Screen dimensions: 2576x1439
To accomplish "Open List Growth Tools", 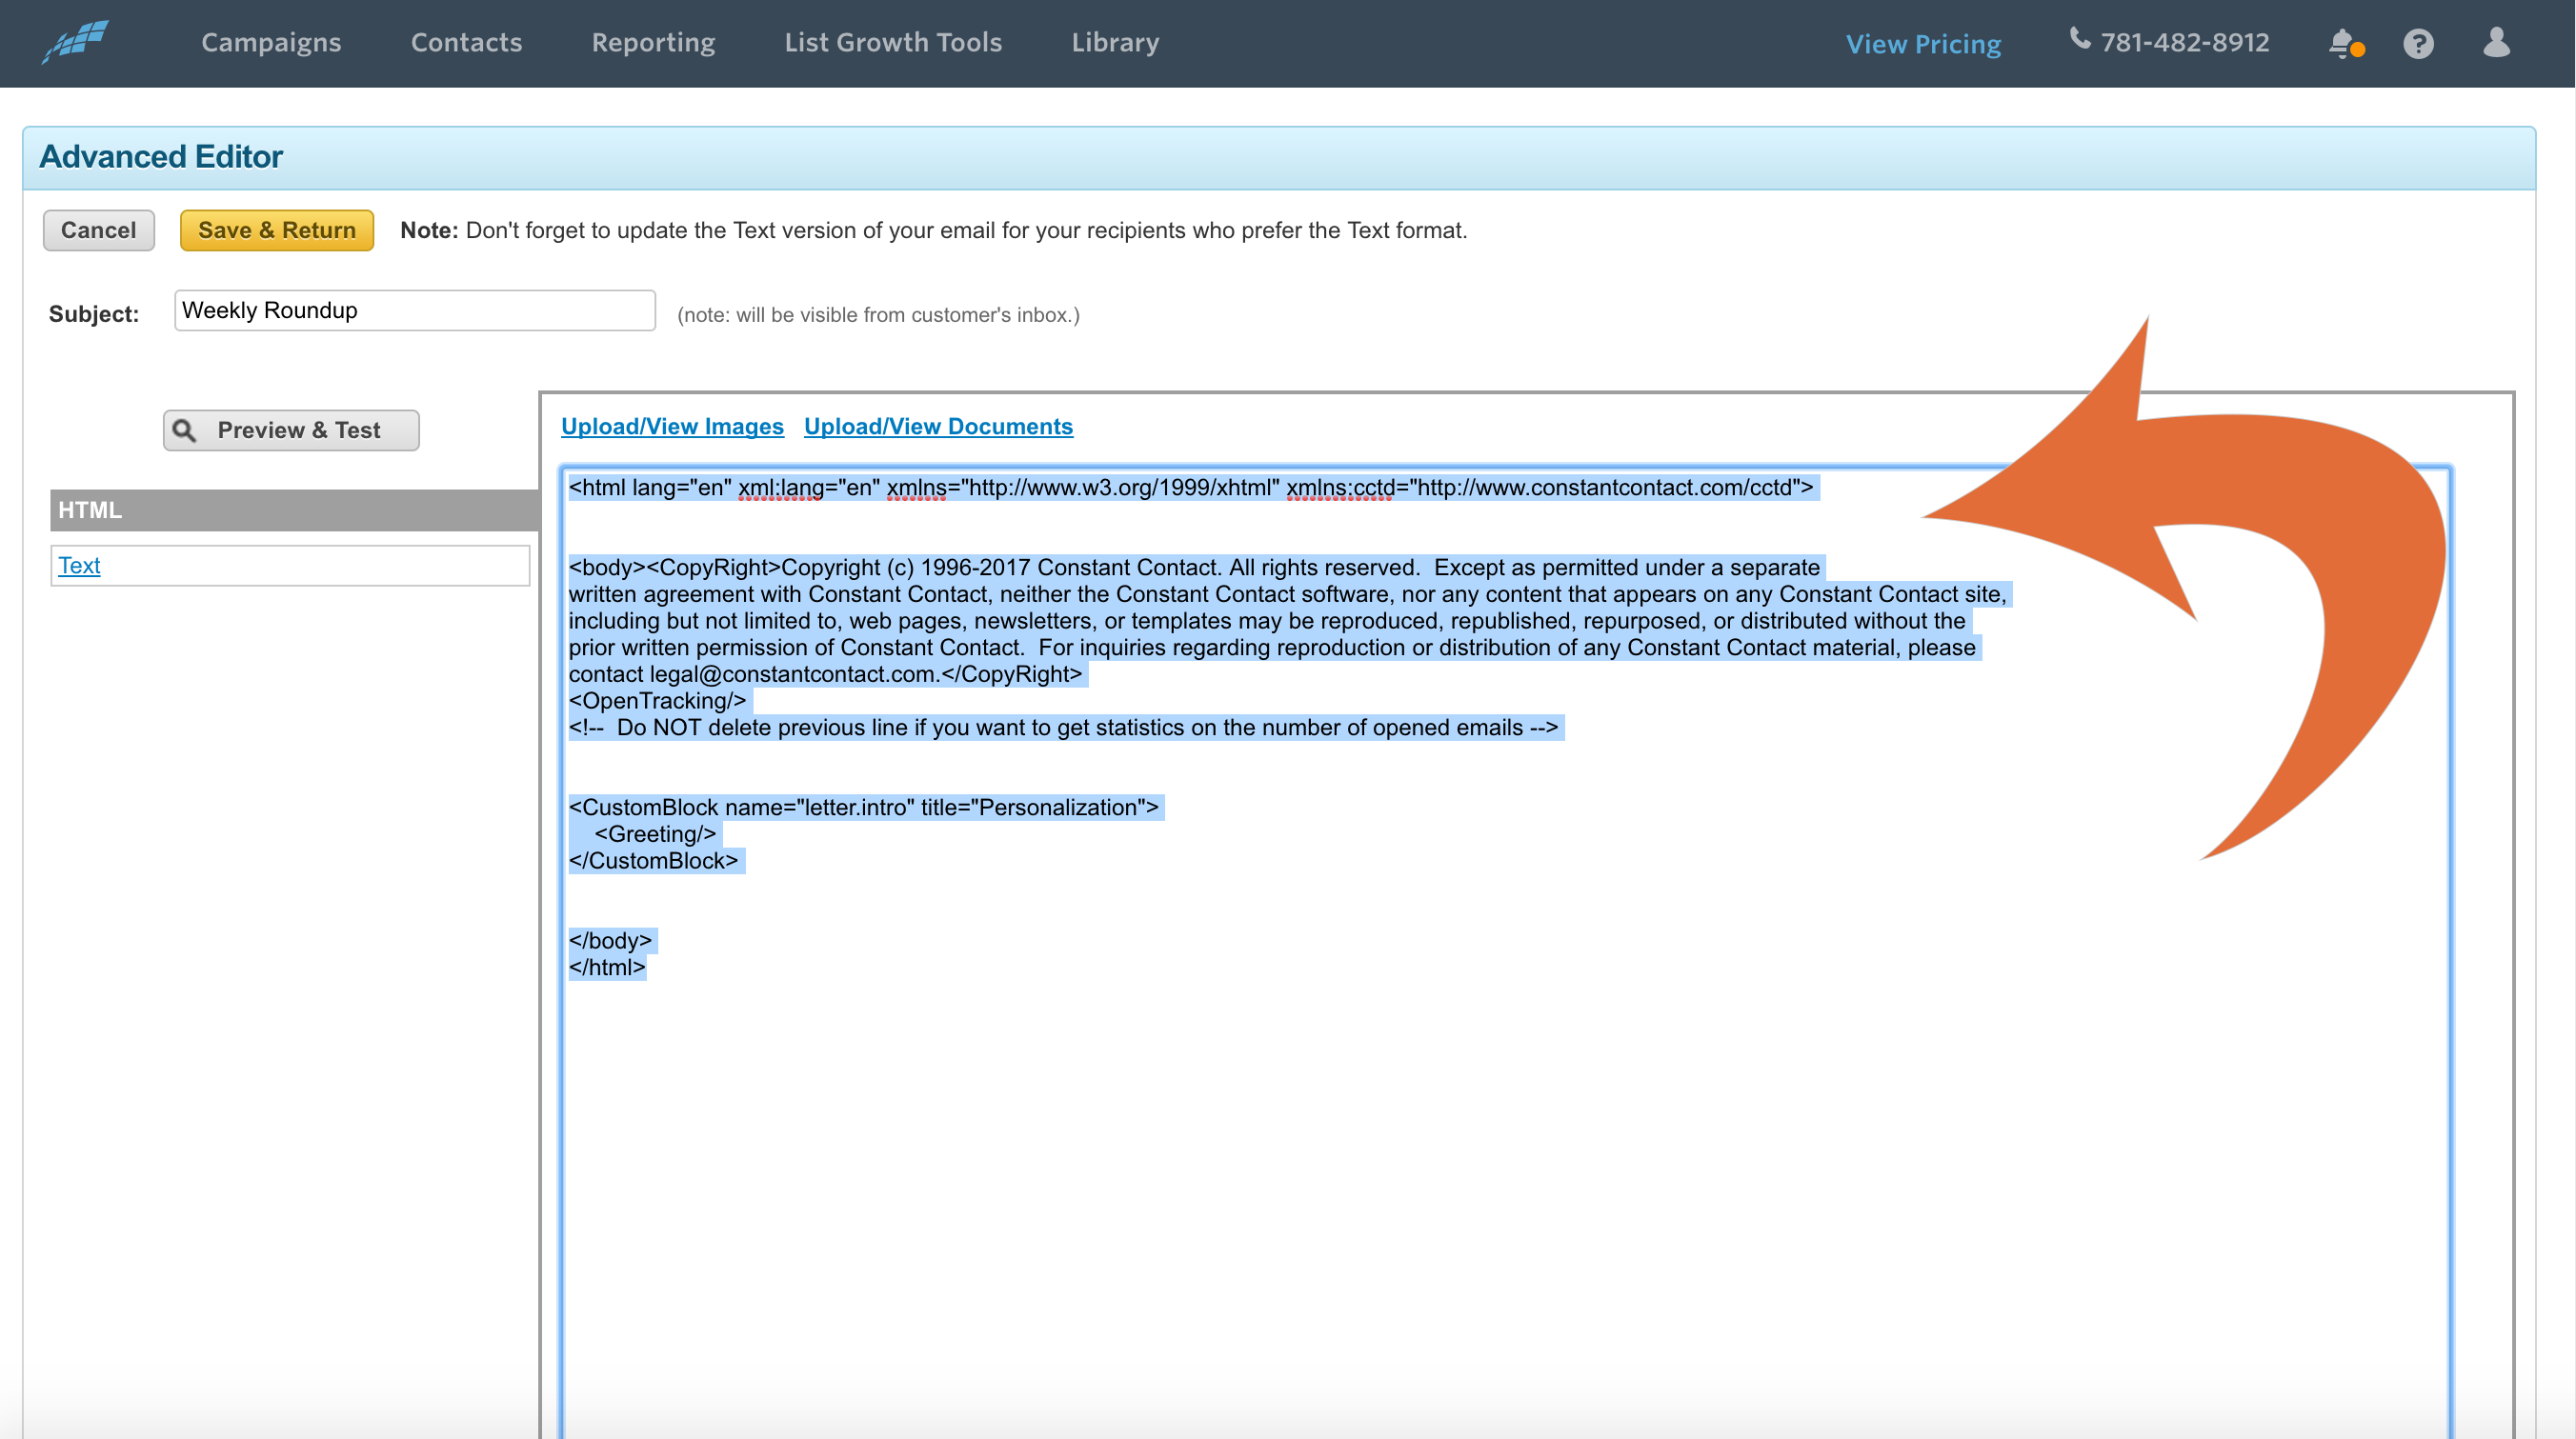I will (893, 42).
